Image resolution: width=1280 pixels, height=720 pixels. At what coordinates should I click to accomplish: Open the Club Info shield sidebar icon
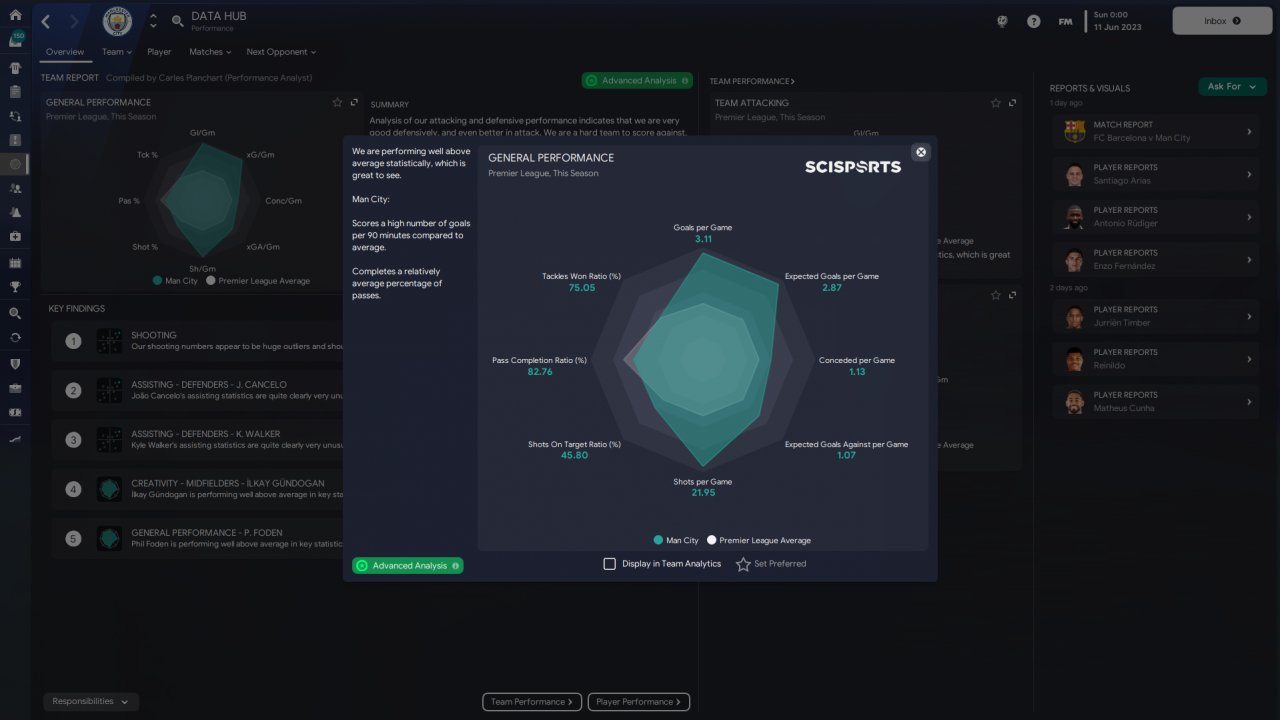[x=15, y=363]
